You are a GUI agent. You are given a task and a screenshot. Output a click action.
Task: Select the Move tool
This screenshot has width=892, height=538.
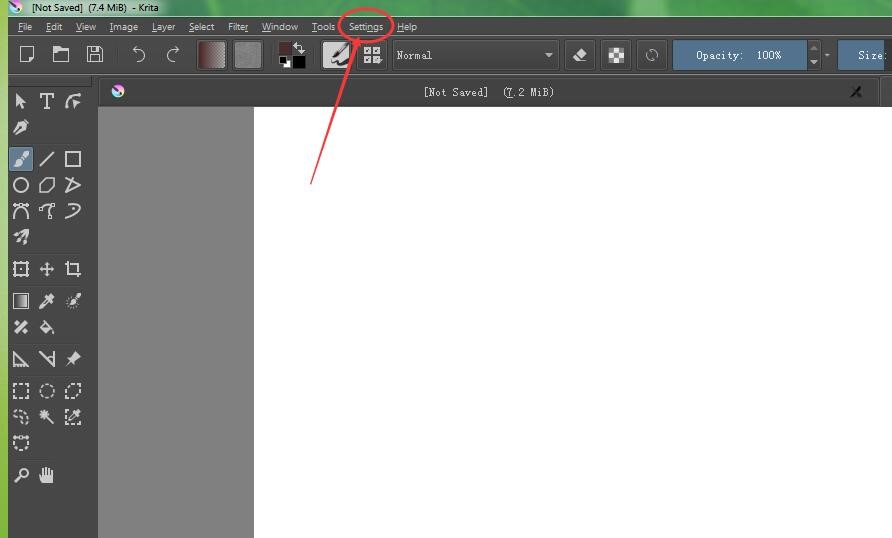[47, 269]
